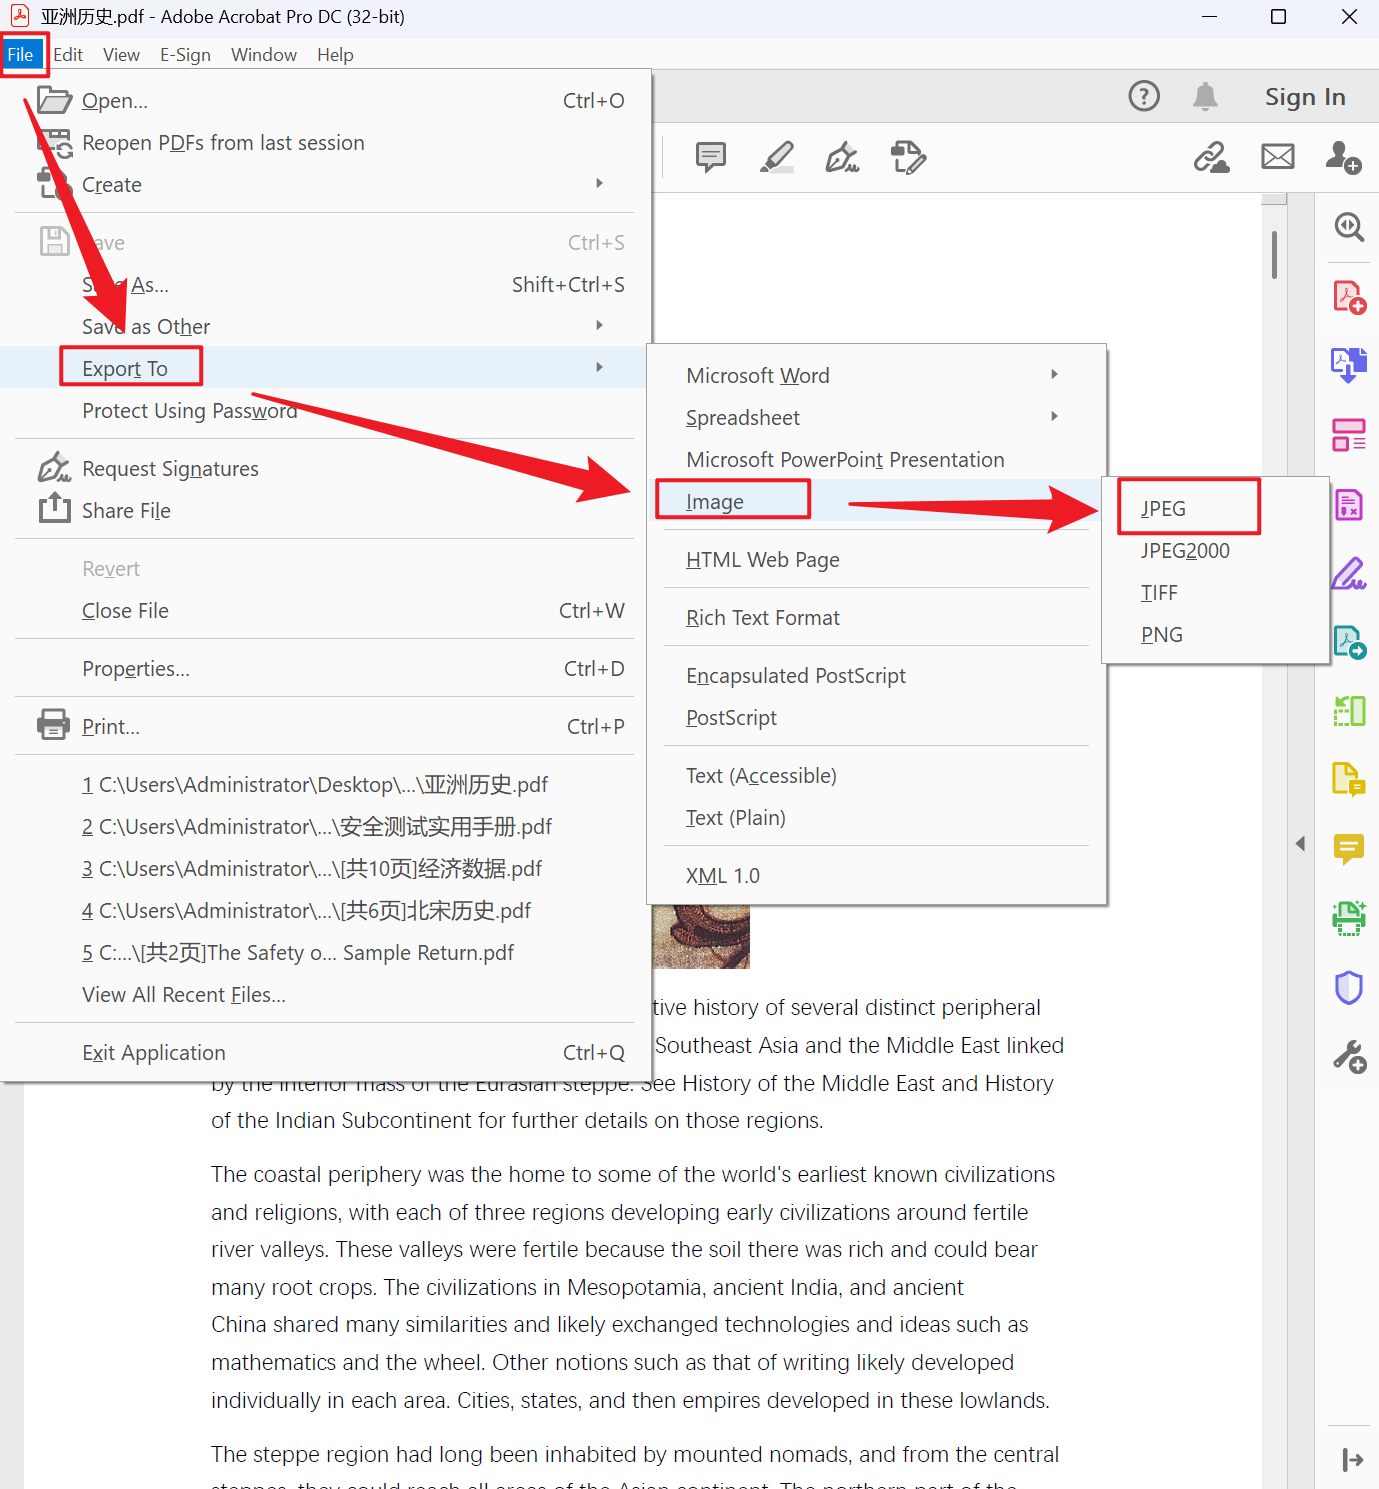Click Save As in File menu

[x=325, y=285]
